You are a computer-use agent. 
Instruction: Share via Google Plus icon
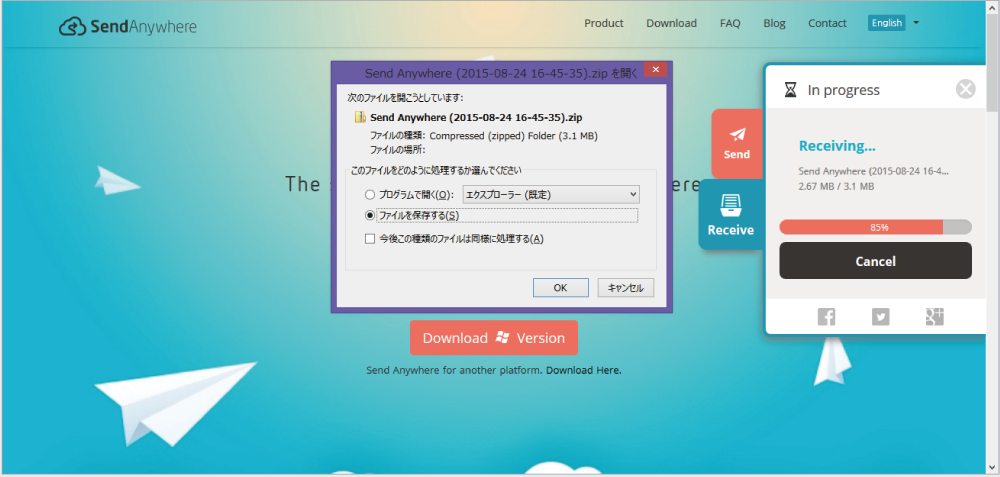(x=934, y=316)
